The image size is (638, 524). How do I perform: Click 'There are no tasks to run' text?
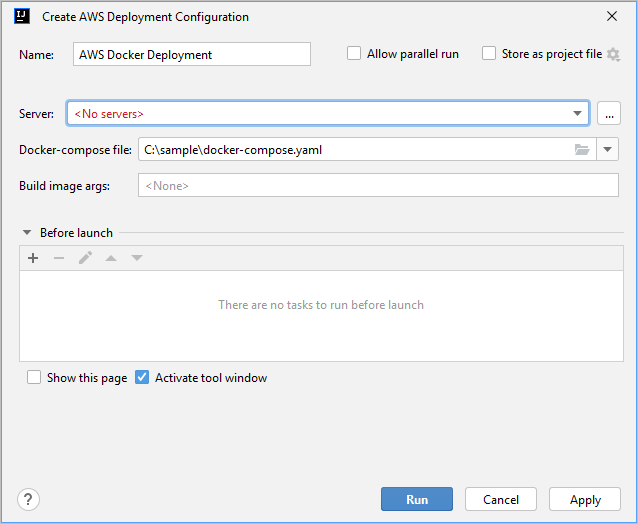[x=321, y=305]
